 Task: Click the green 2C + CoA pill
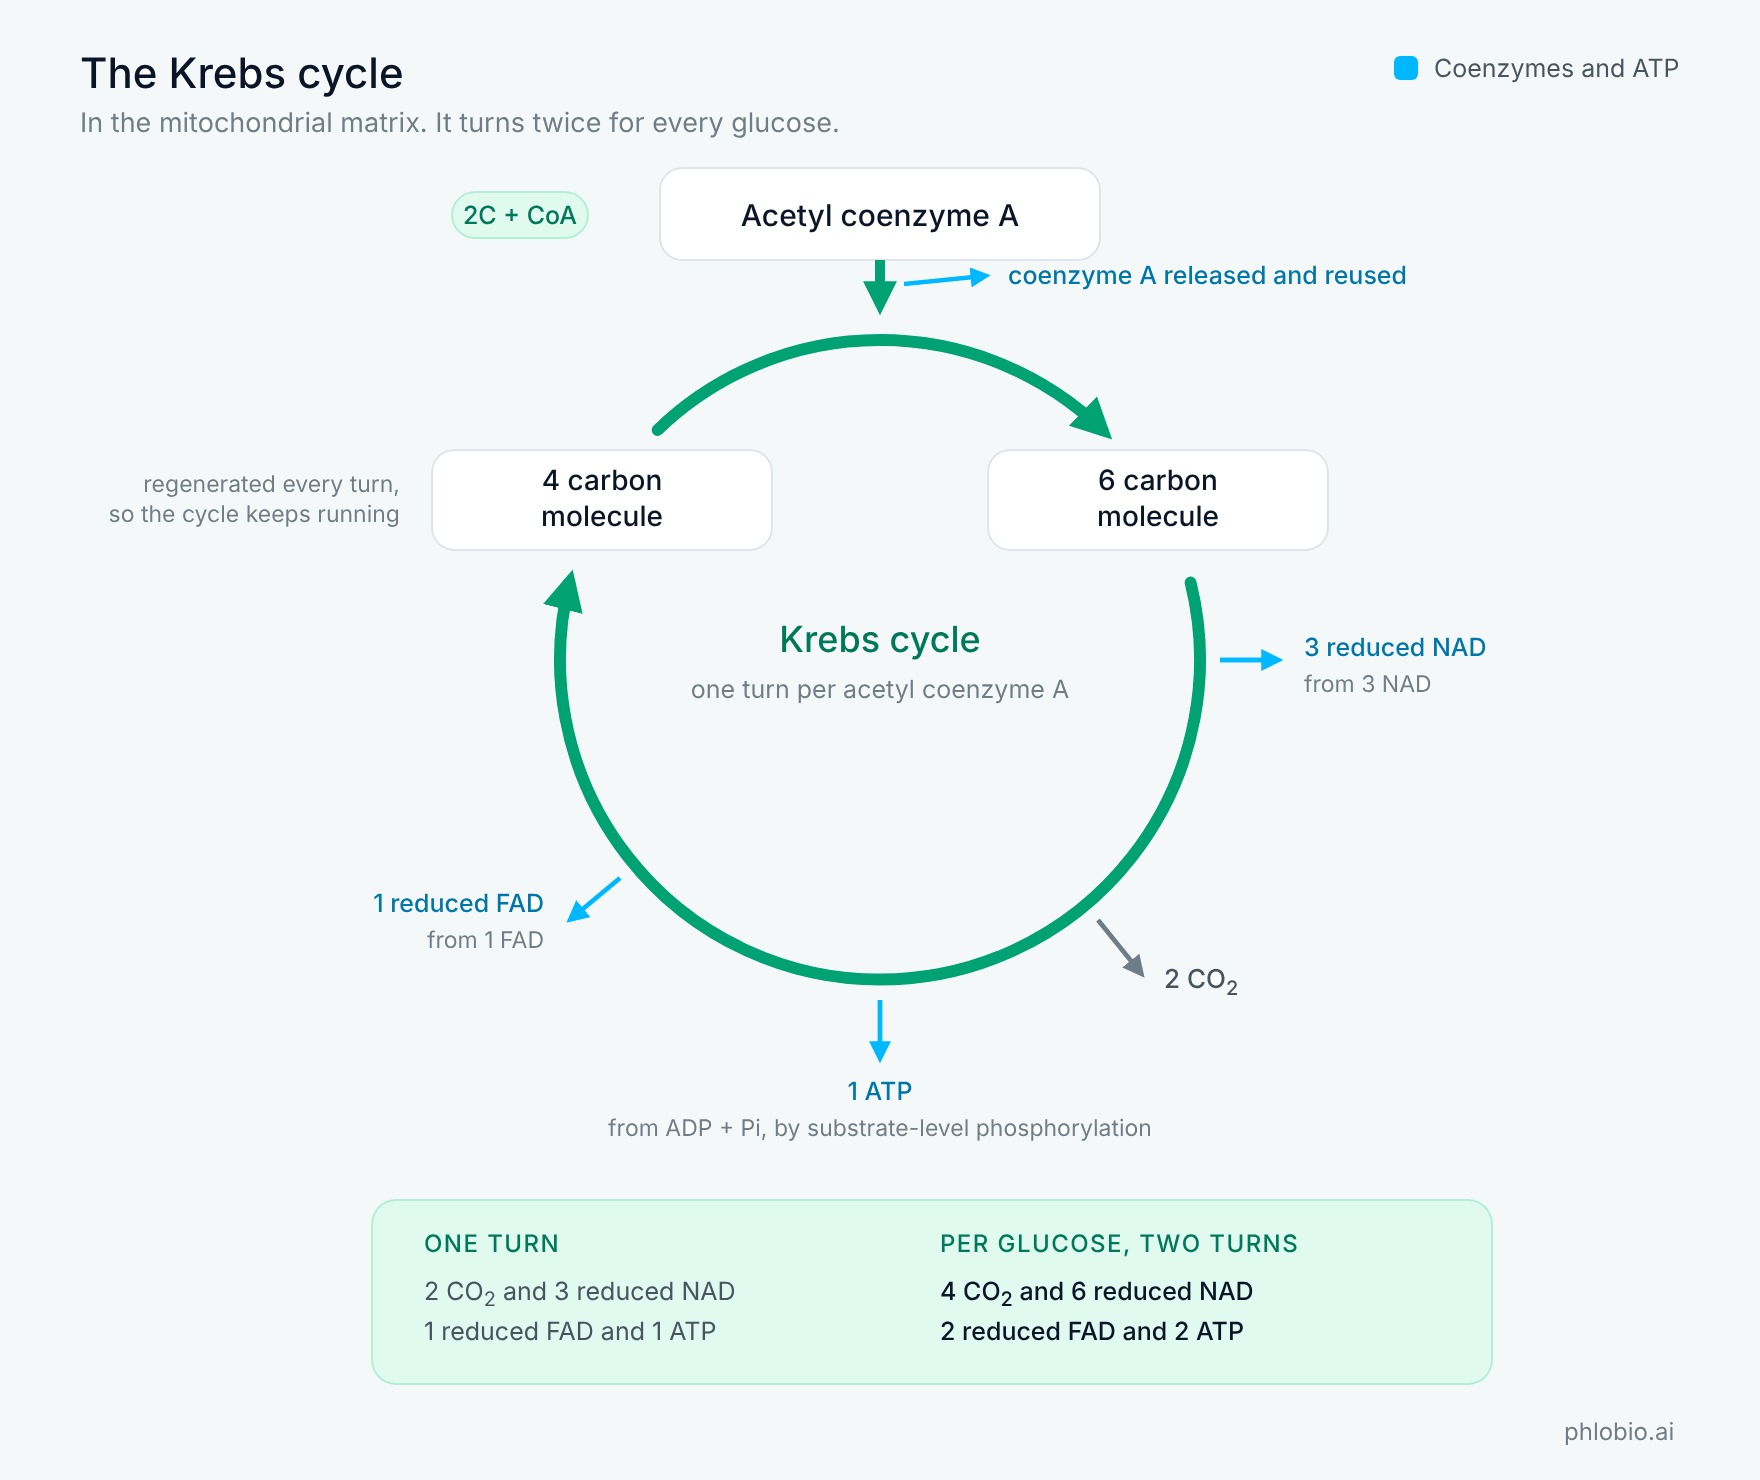pyautogui.click(x=520, y=215)
